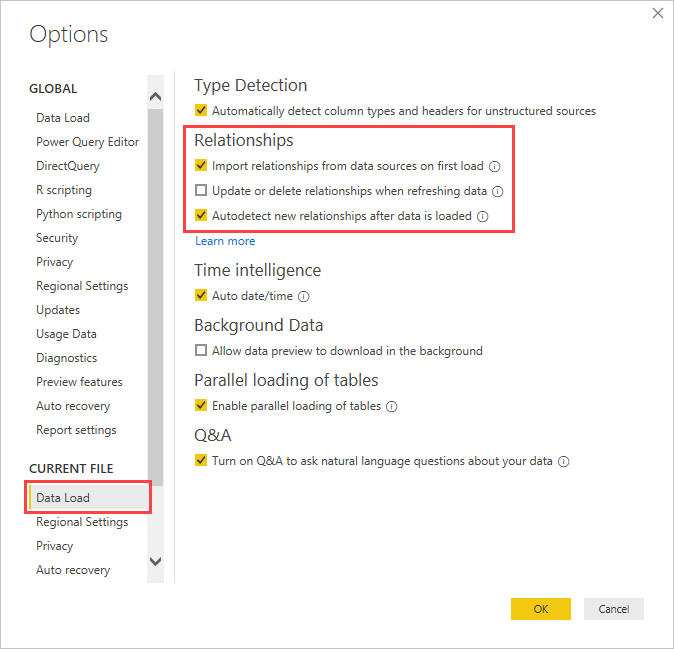
Task: Click info icon beside Enable parallel loading
Action: coord(392,407)
